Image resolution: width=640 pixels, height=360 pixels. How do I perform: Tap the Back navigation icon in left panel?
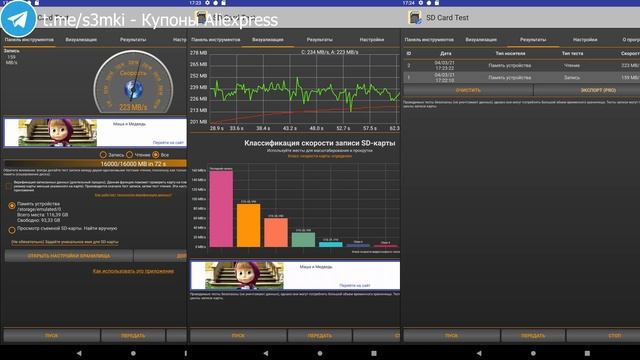pos(79,353)
